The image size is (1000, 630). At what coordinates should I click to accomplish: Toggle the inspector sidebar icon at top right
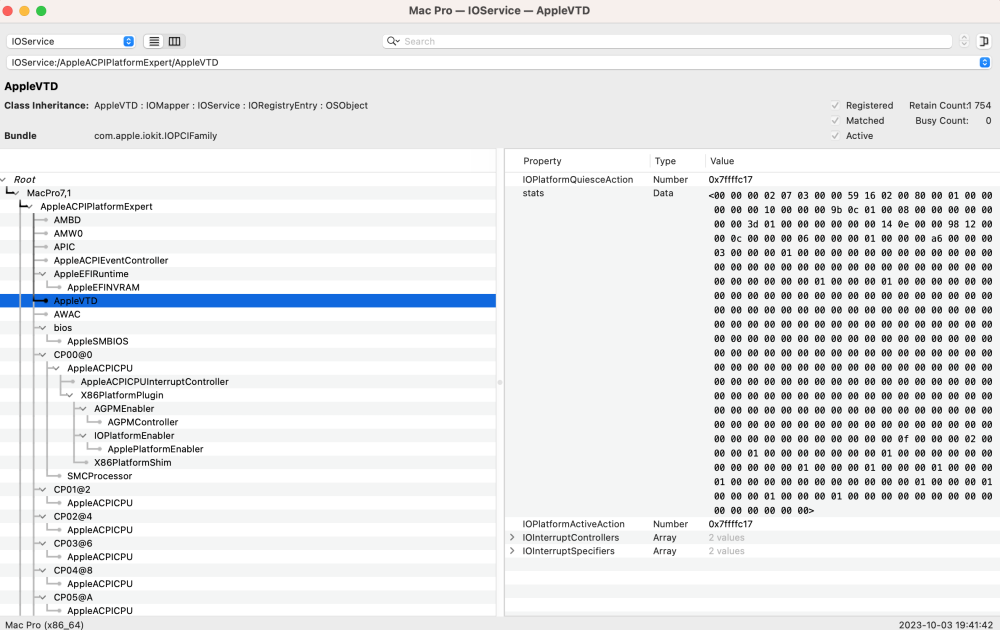tap(983, 41)
